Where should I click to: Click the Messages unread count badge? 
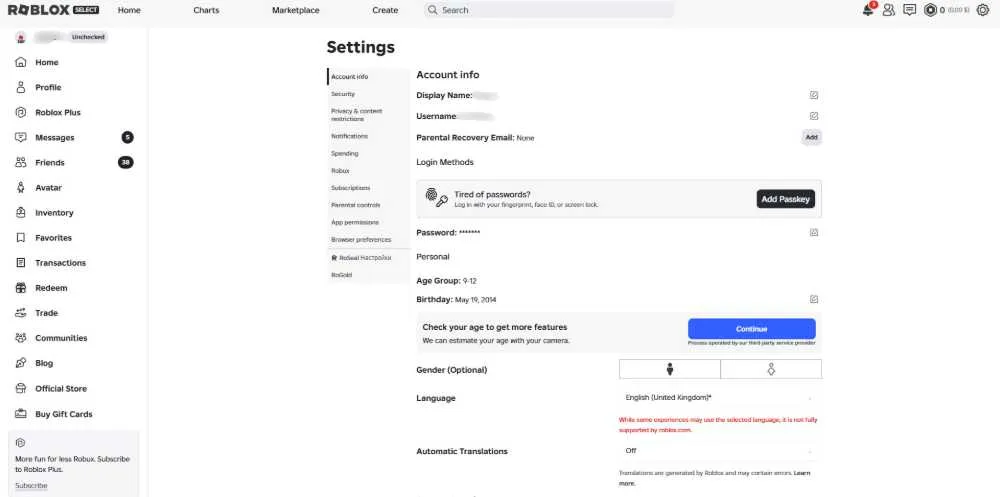[x=128, y=137]
